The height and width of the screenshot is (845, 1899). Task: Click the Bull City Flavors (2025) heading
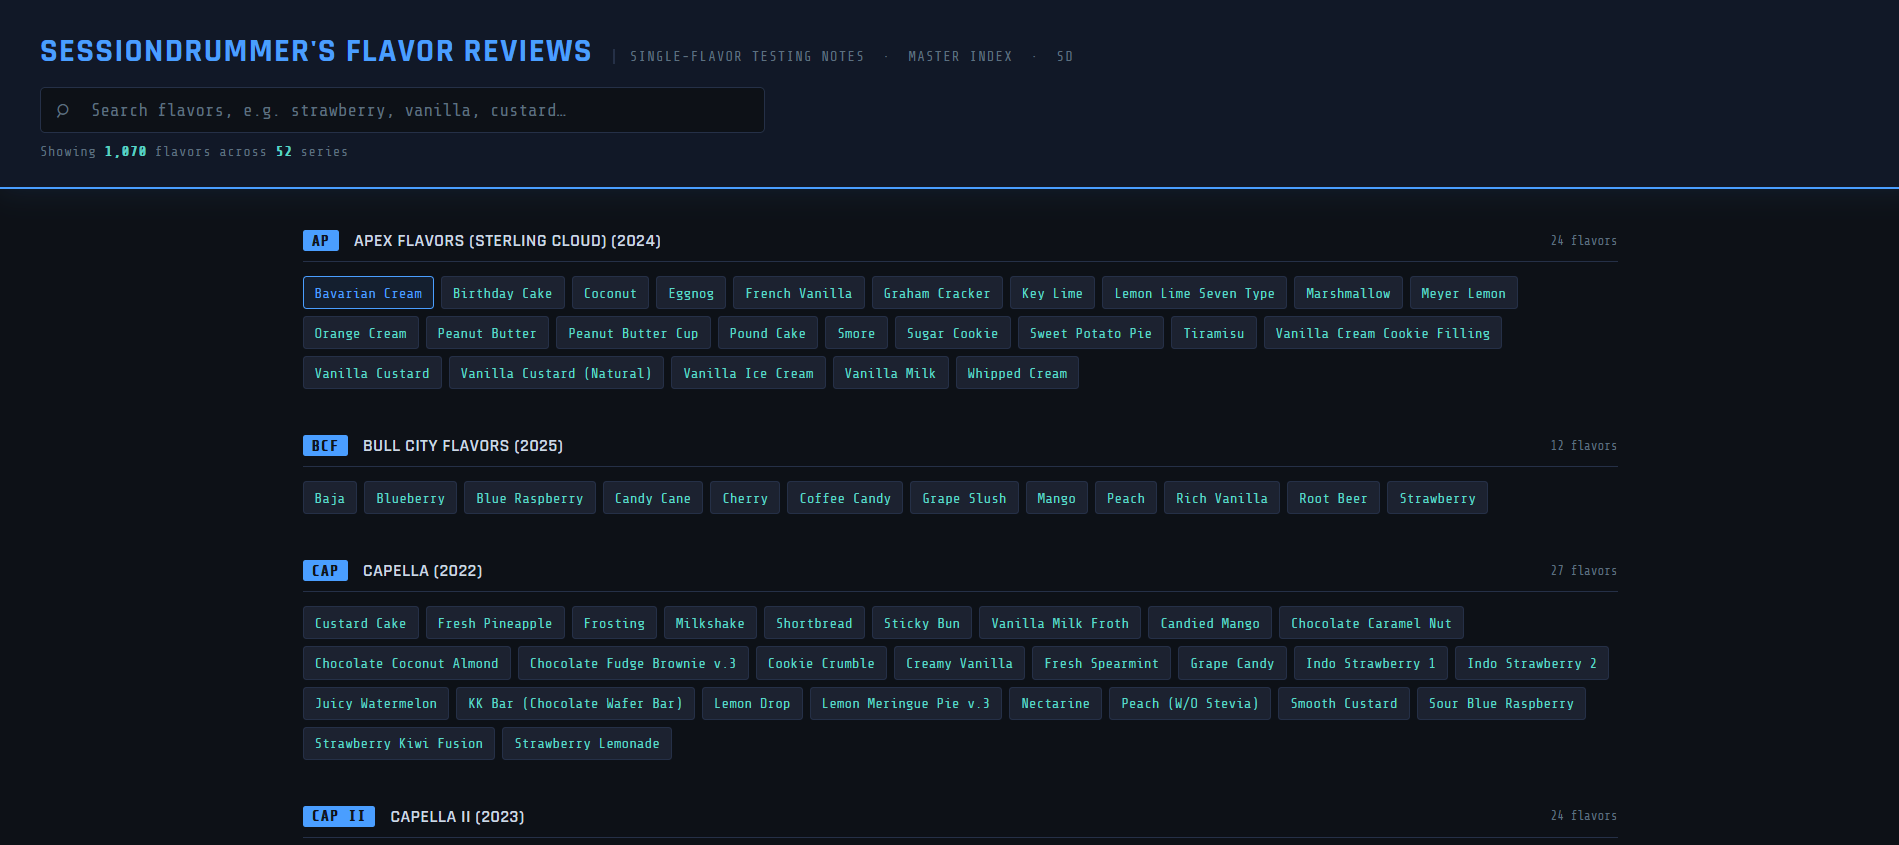462,446
